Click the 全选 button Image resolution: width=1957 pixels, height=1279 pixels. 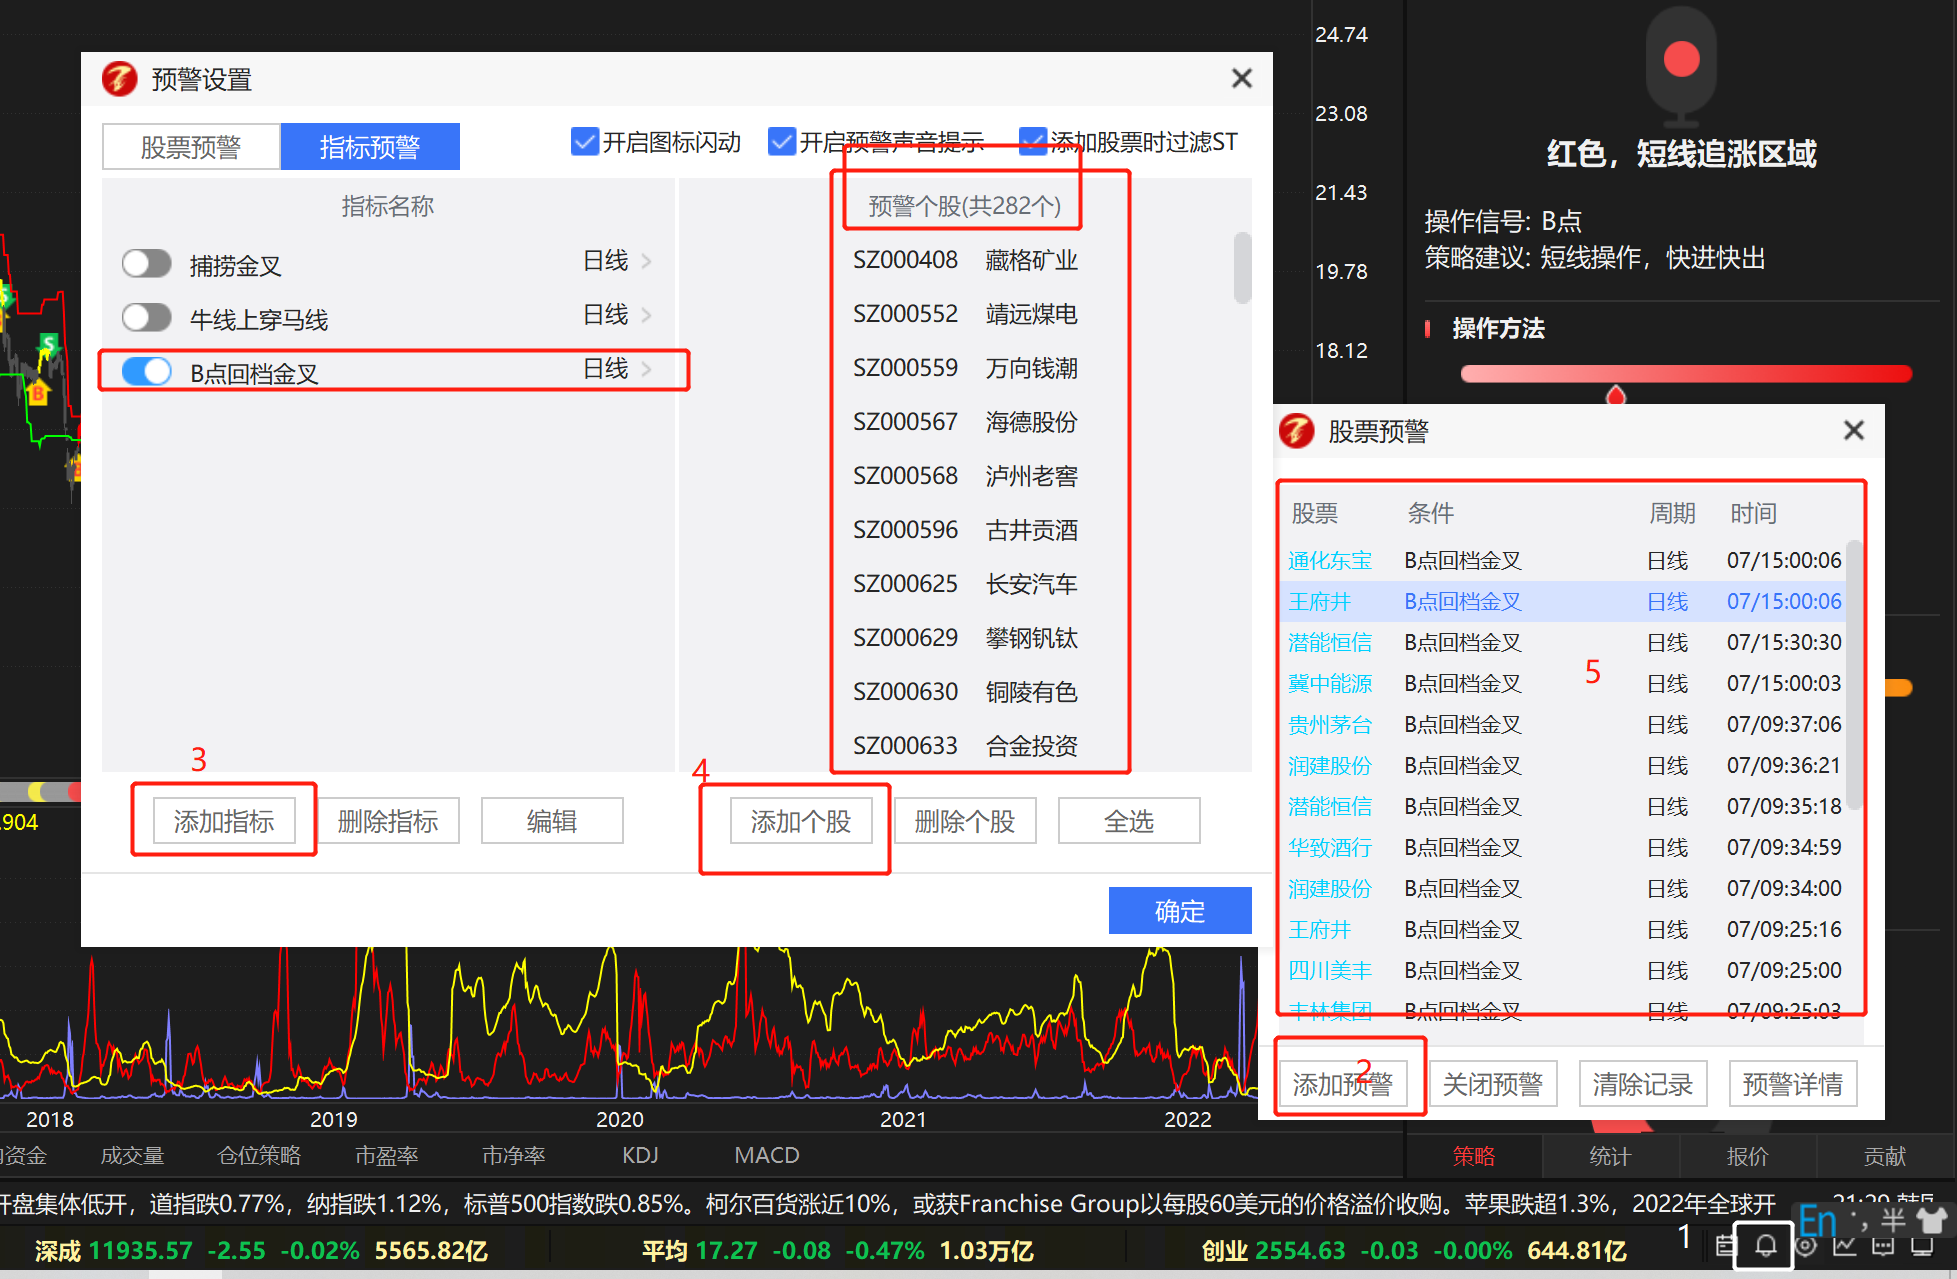tap(1129, 821)
